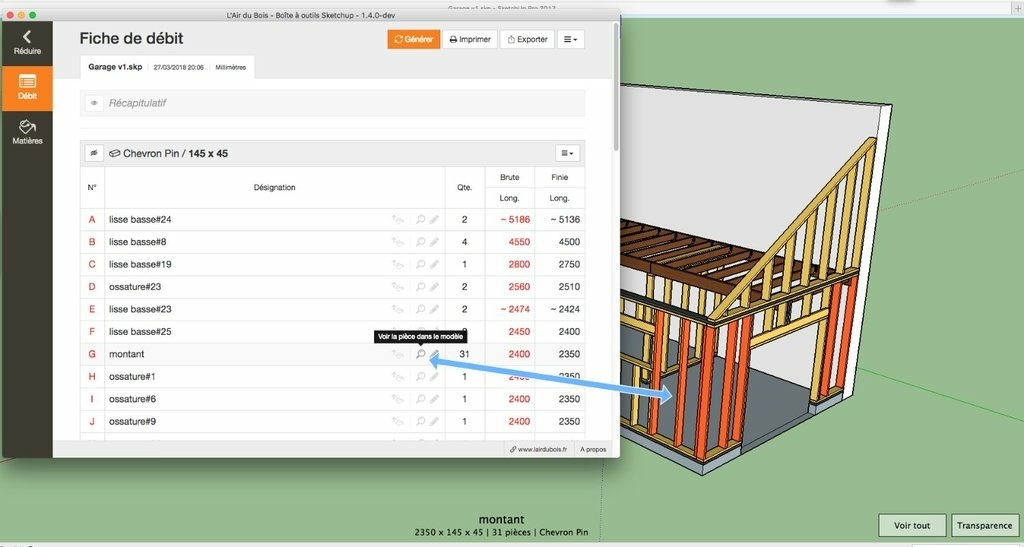This screenshot has width=1024, height=547.
Task: Edit ossature#23 with pencil icon
Action: pos(434,287)
